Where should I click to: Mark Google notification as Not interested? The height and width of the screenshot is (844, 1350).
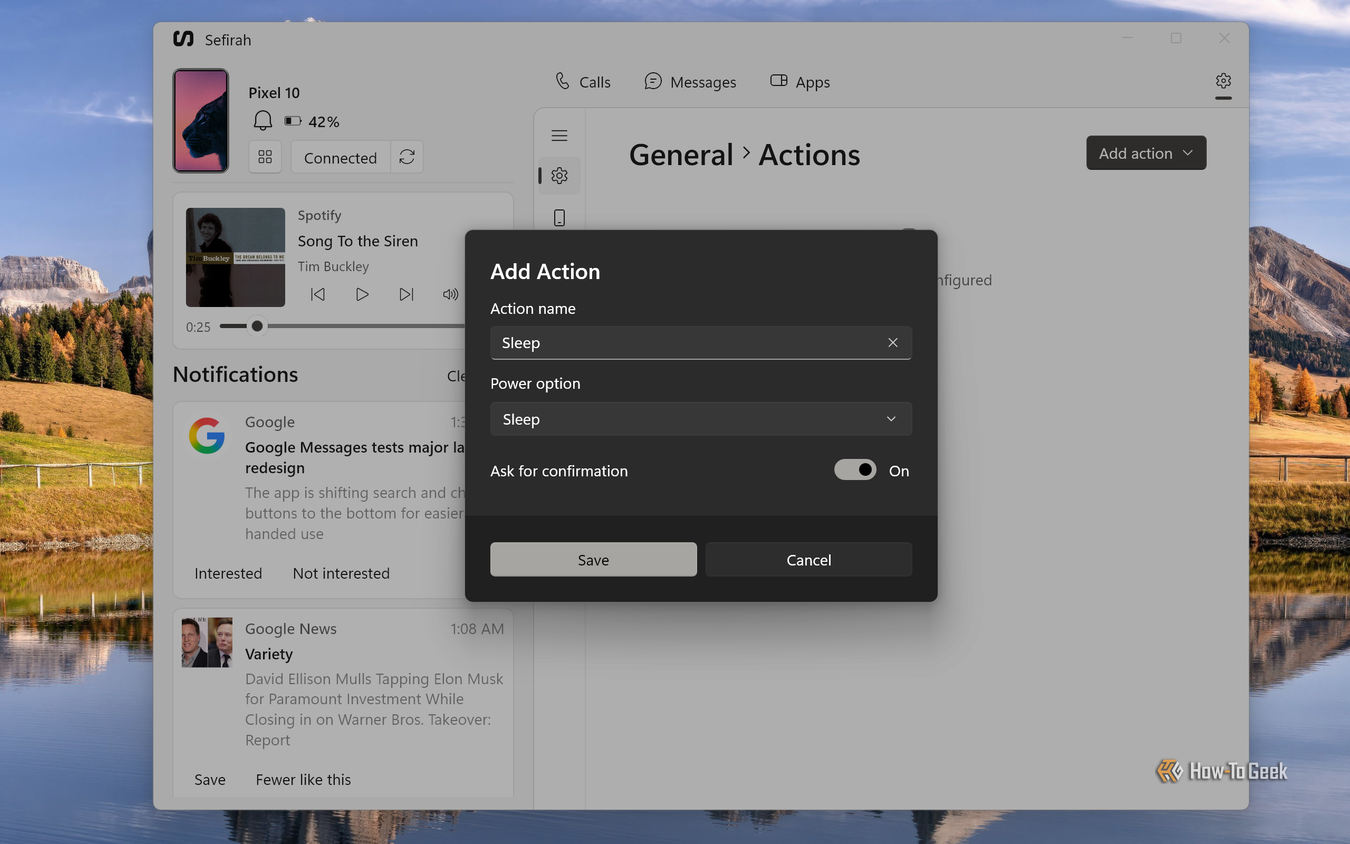pos(341,573)
